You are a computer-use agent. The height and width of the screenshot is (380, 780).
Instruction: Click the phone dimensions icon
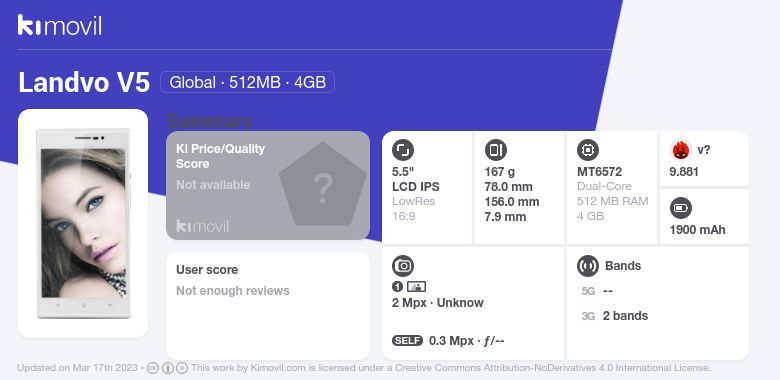[x=495, y=150]
